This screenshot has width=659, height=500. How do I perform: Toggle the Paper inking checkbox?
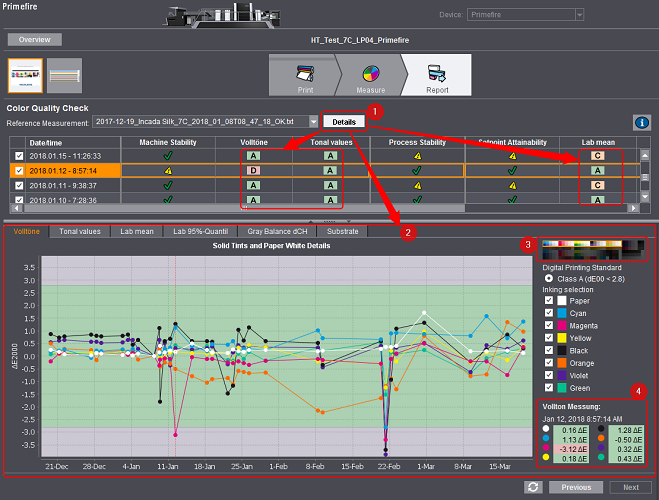click(548, 300)
